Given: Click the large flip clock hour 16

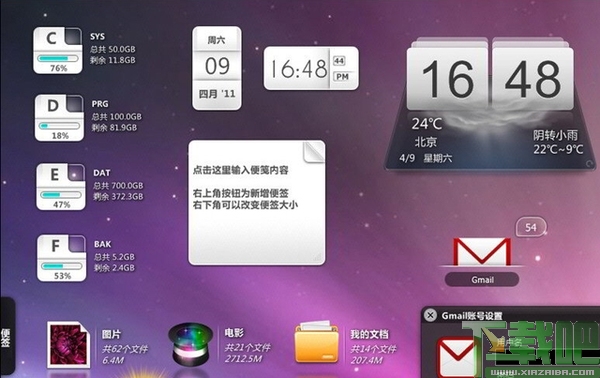Looking at the screenshot, I should (x=447, y=80).
